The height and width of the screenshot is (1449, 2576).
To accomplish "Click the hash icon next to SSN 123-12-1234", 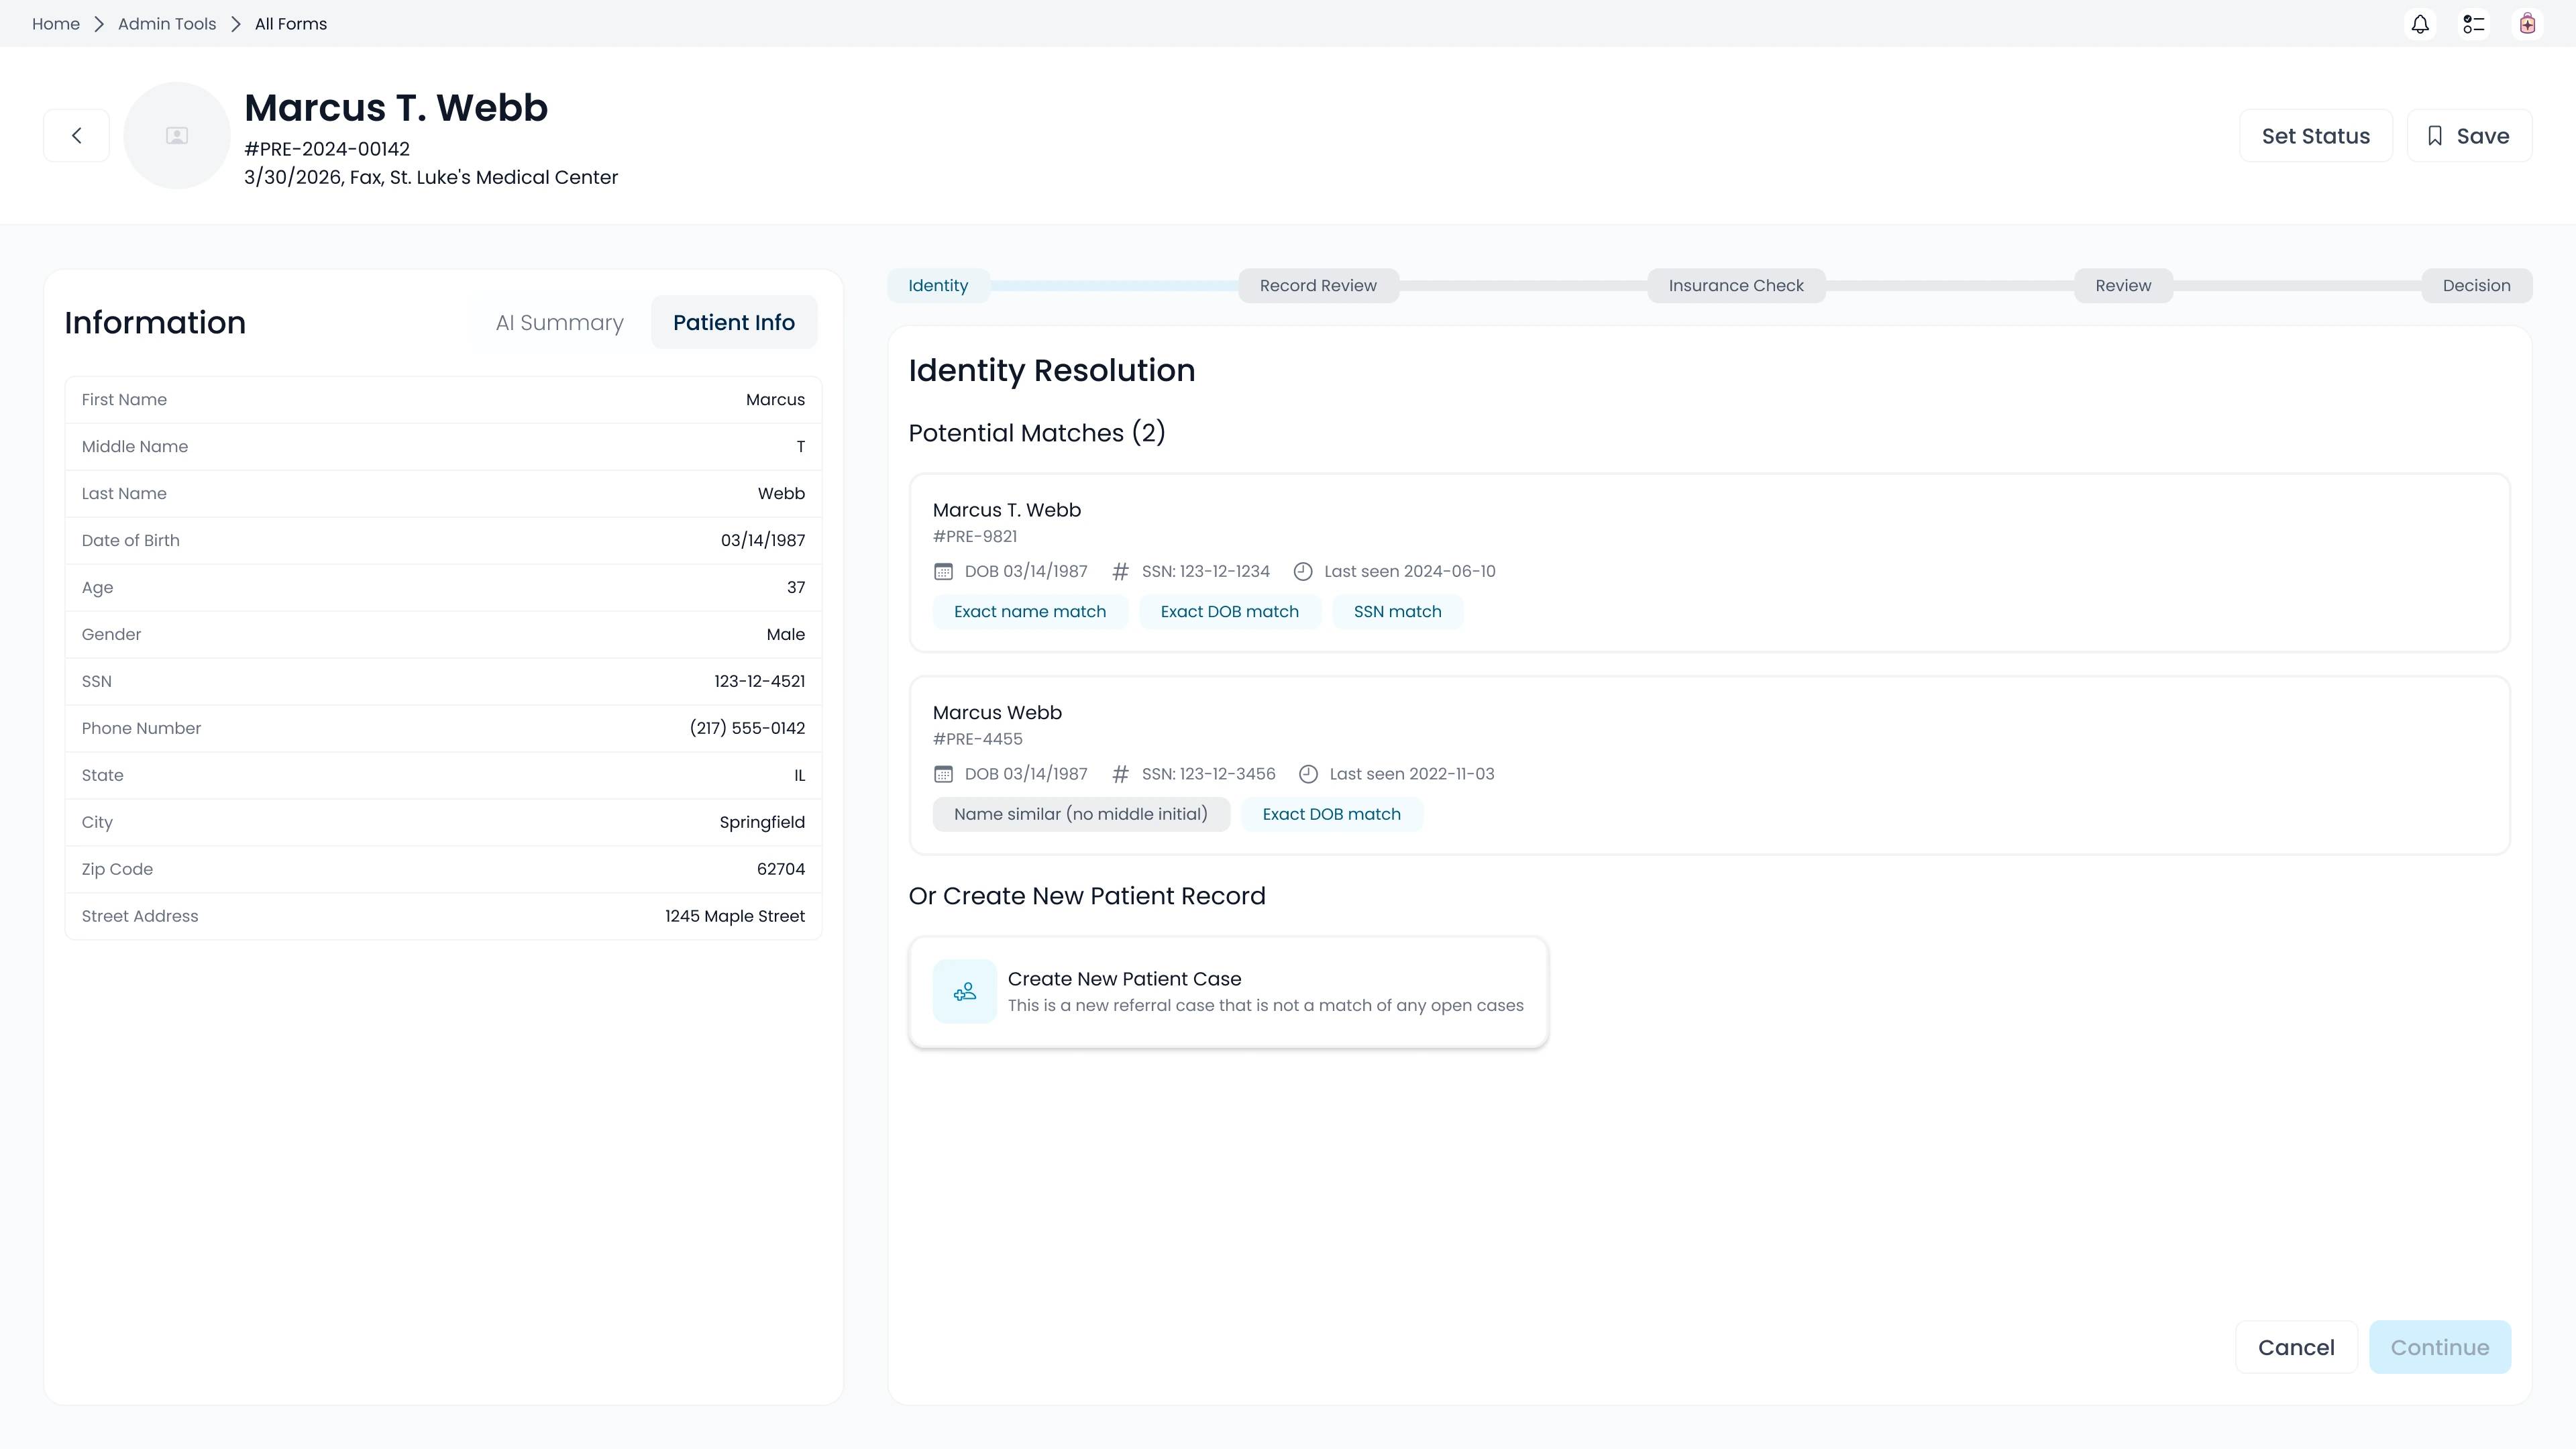I will 1120,572.
